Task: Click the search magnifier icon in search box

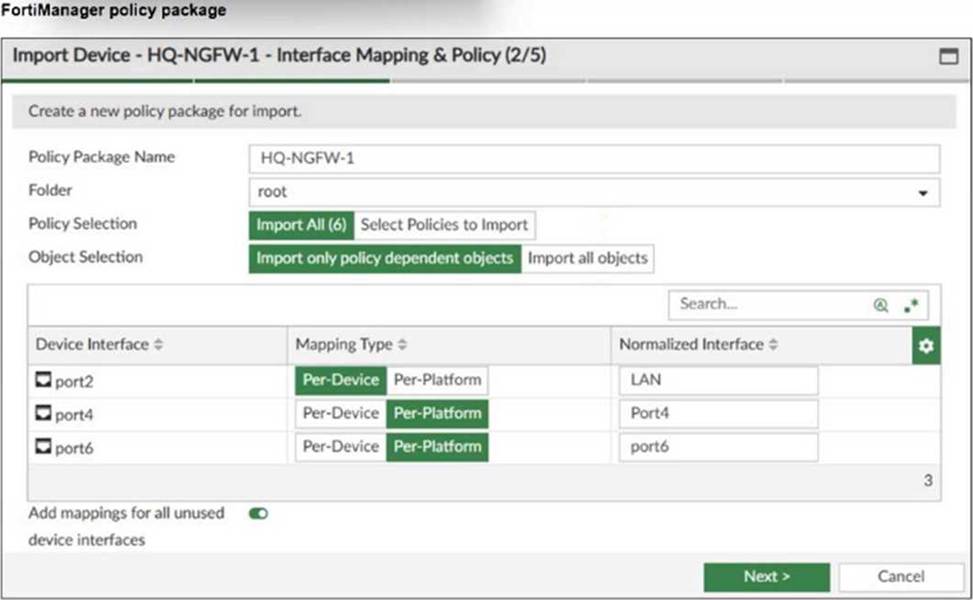Action: point(881,305)
